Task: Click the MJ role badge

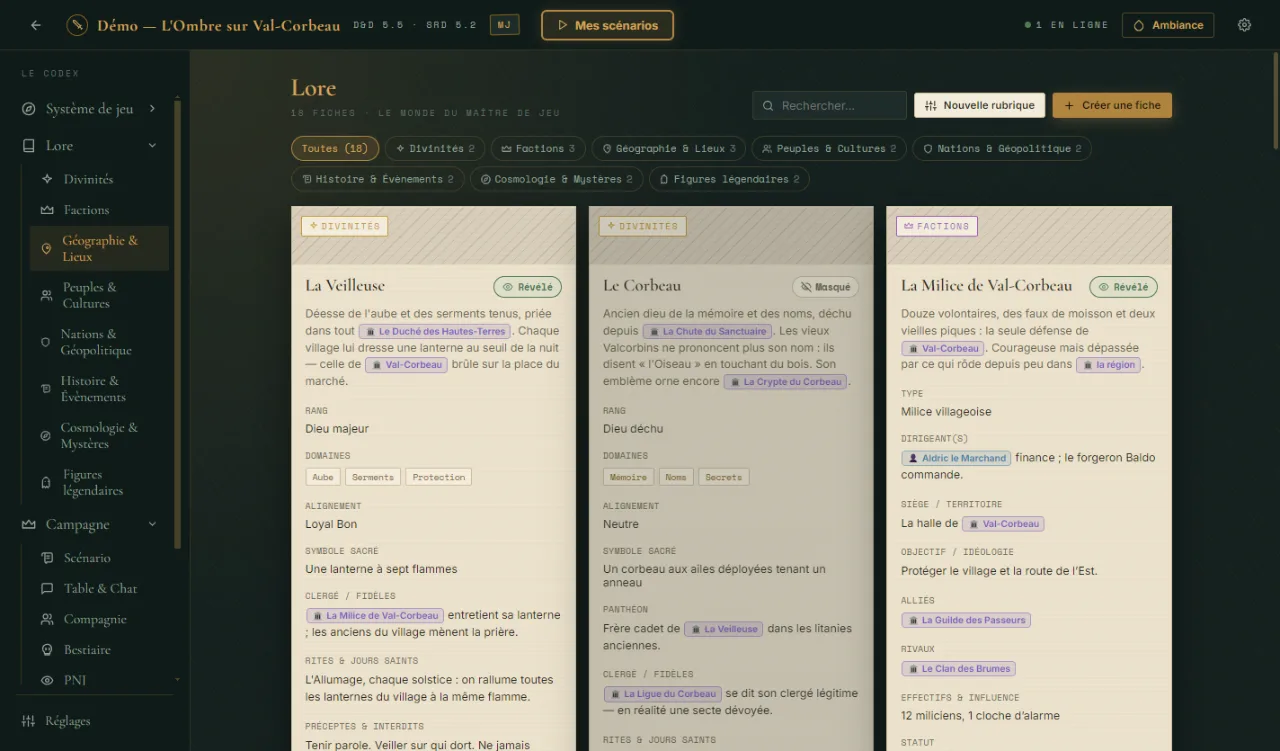Action: [504, 24]
